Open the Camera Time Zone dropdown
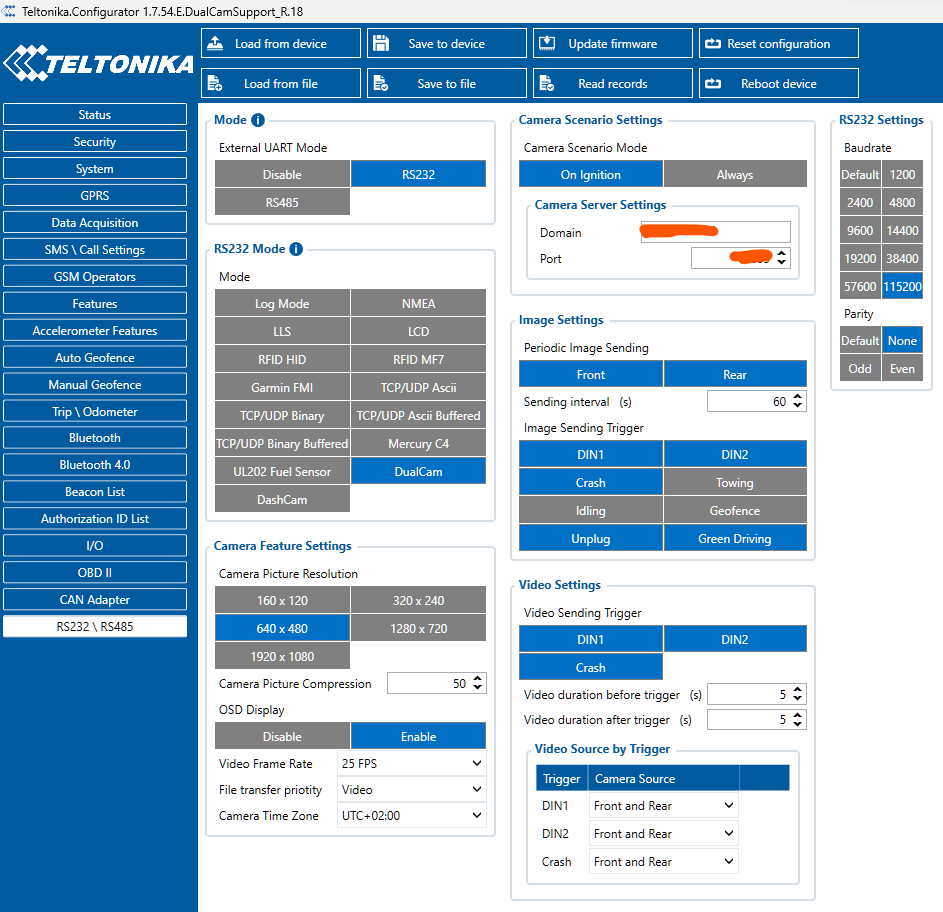943x912 pixels. [x=411, y=816]
